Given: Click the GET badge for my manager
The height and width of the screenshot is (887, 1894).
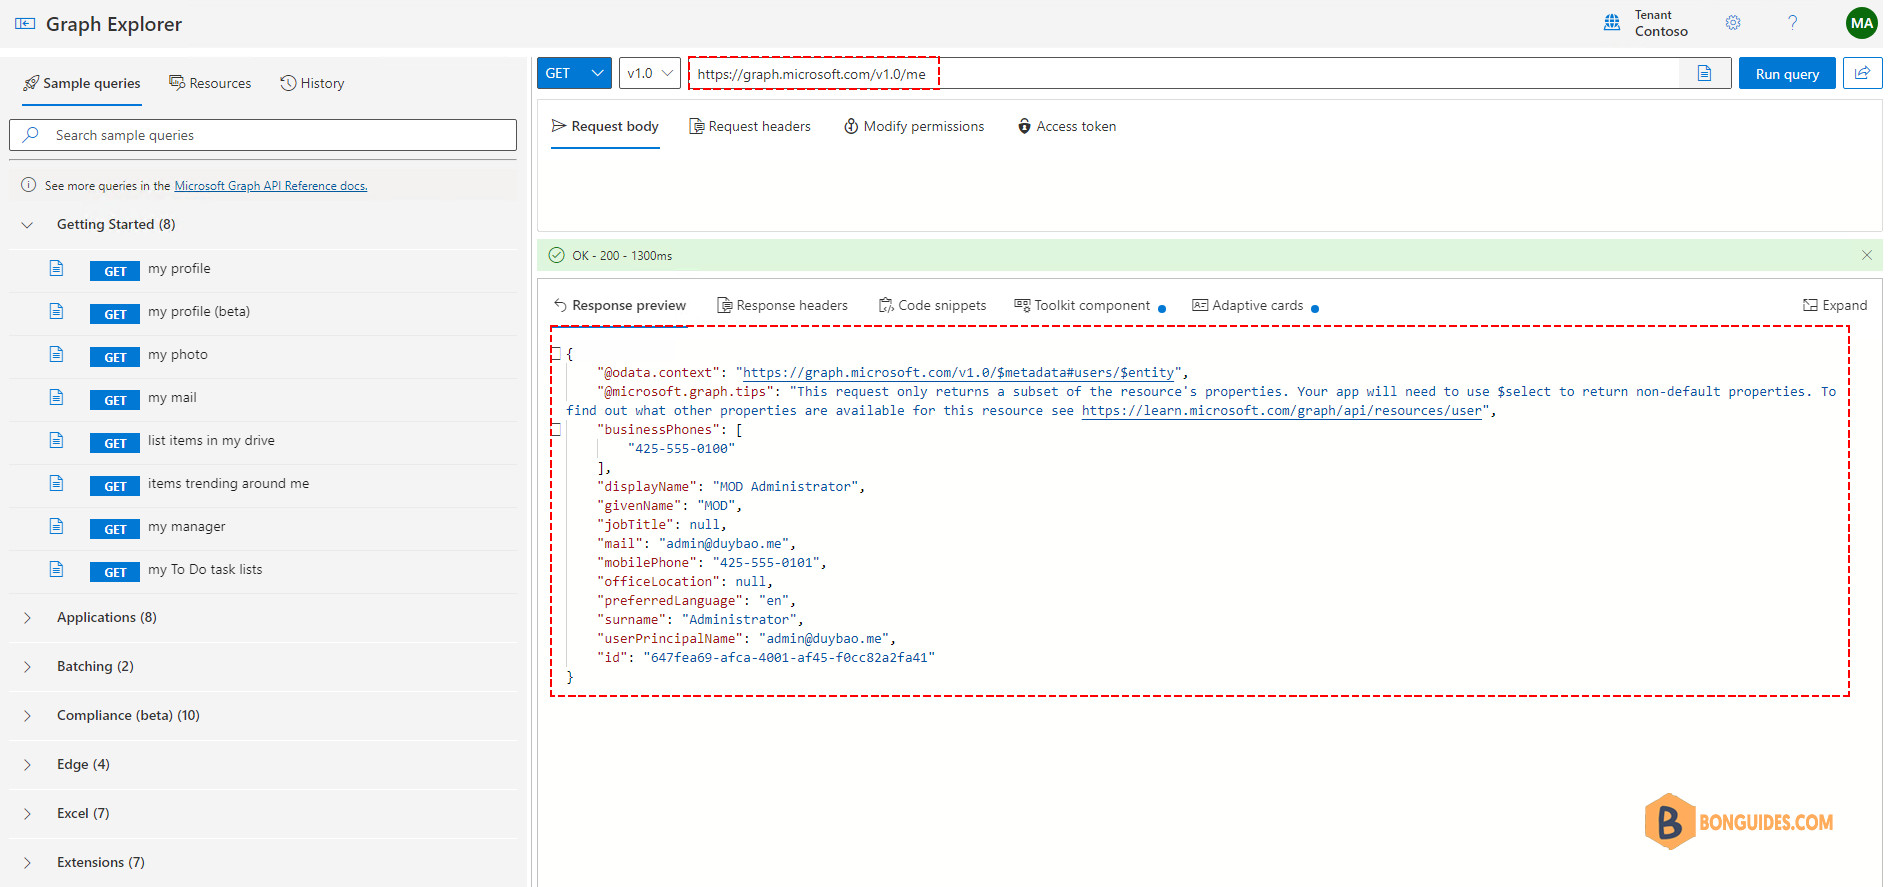Looking at the screenshot, I should [x=115, y=529].
